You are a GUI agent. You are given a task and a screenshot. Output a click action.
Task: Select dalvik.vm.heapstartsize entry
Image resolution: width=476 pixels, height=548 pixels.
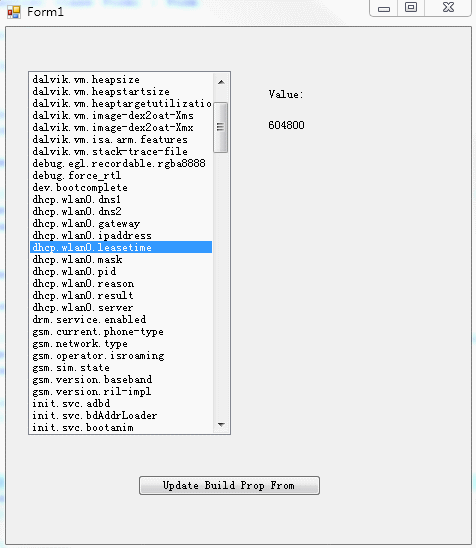click(121, 92)
